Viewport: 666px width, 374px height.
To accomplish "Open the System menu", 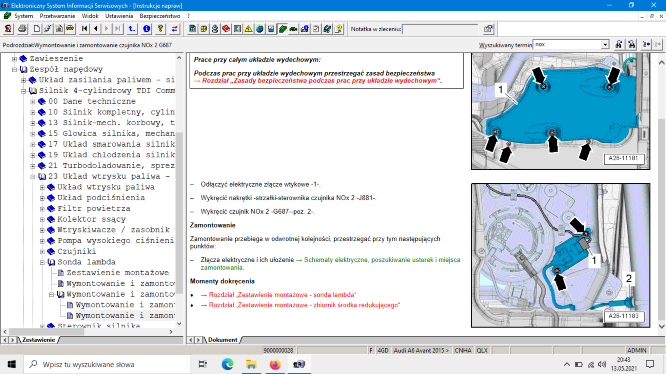I will 23,16.
